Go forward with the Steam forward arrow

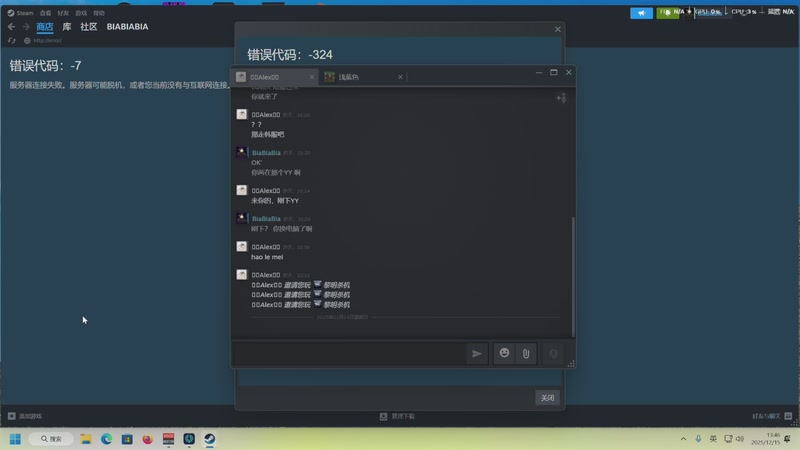pyautogui.click(x=26, y=27)
